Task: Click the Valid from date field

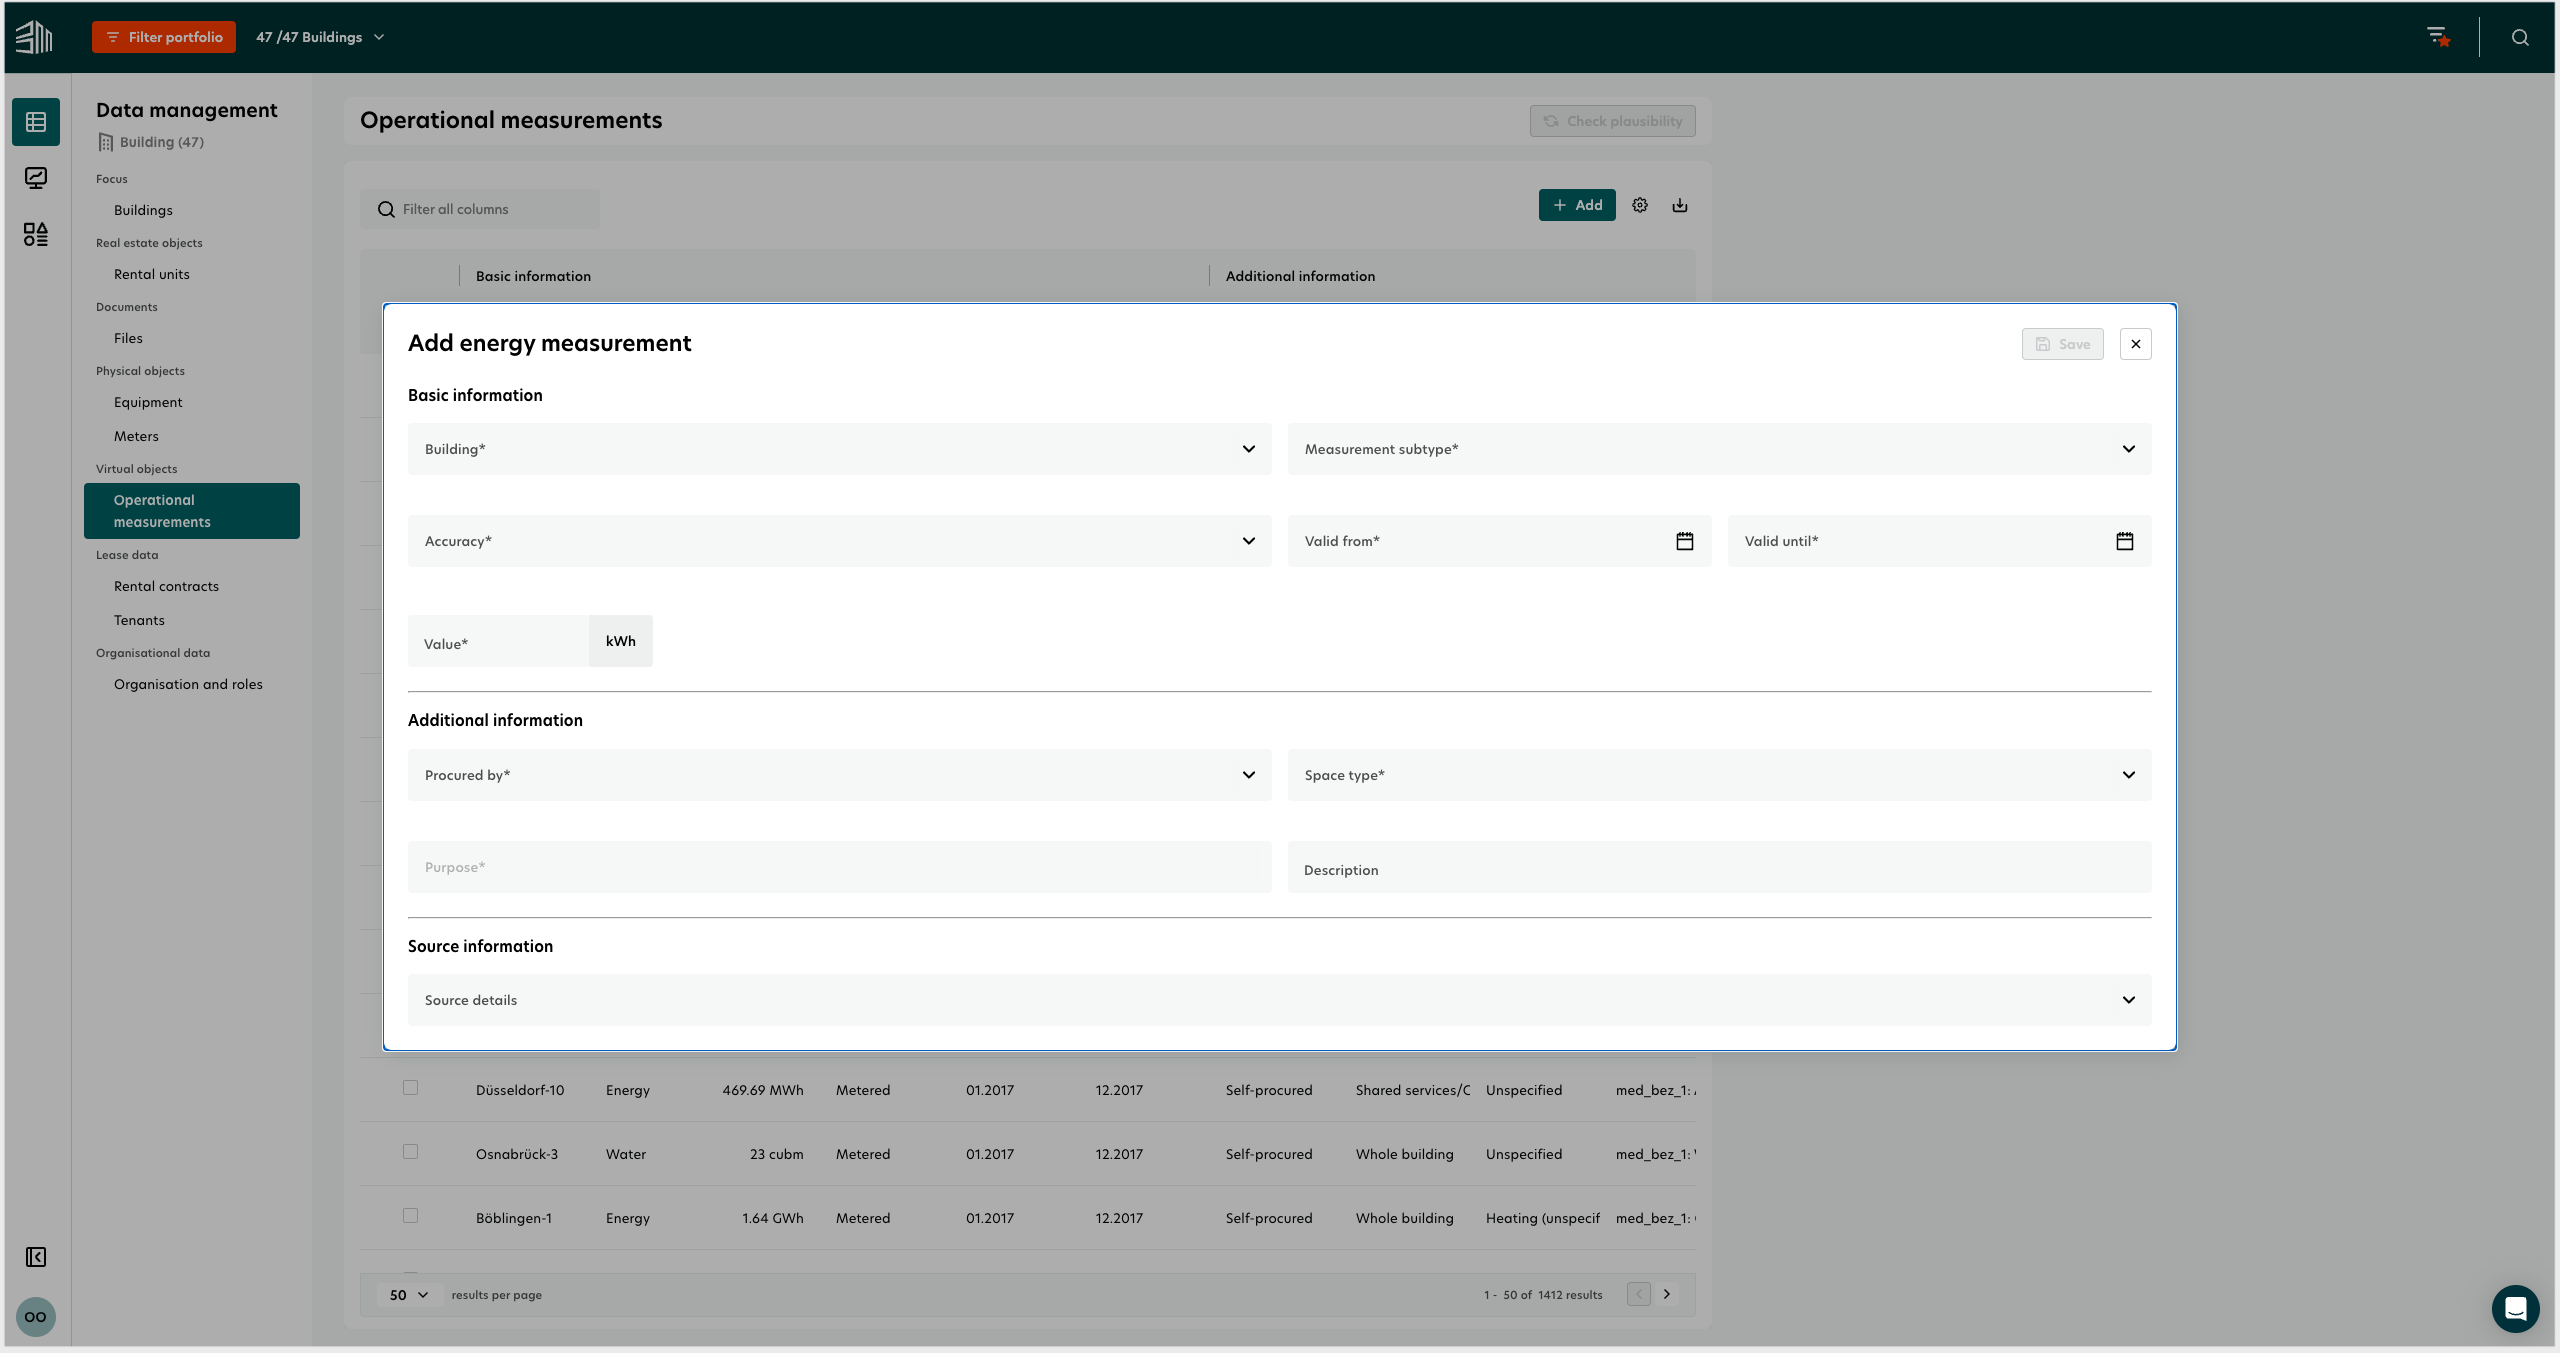Action: tap(1500, 541)
